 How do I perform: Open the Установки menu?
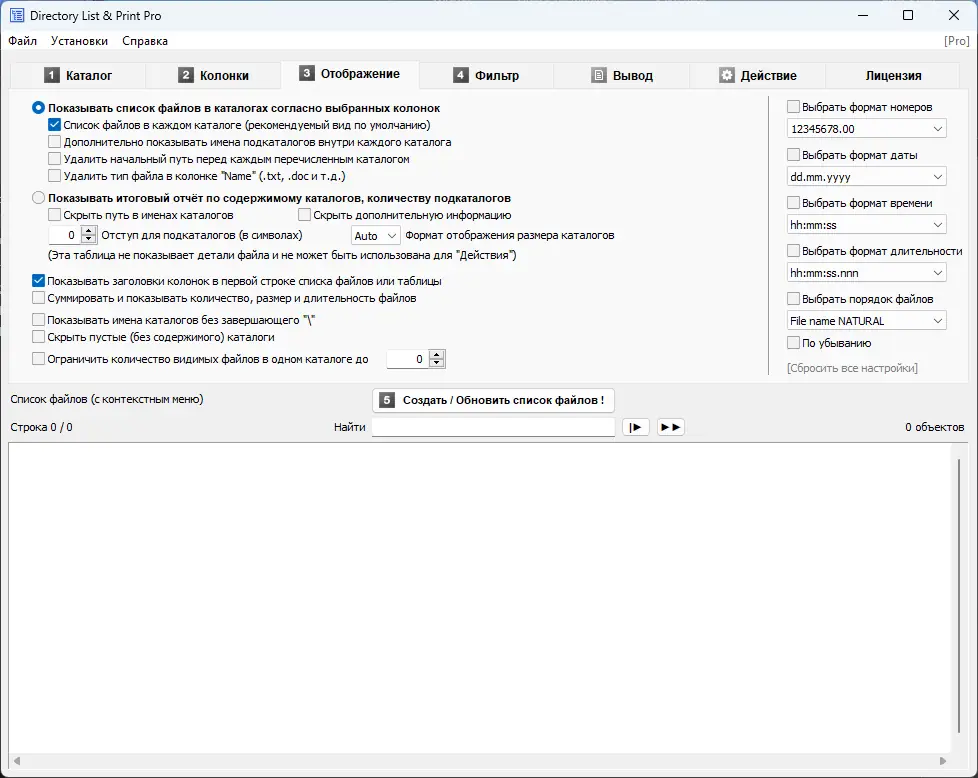[x=79, y=41]
